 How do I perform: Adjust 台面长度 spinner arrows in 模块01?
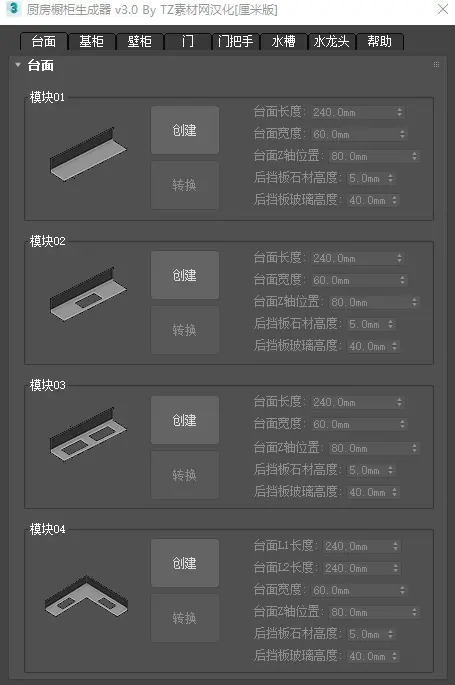coord(399,112)
